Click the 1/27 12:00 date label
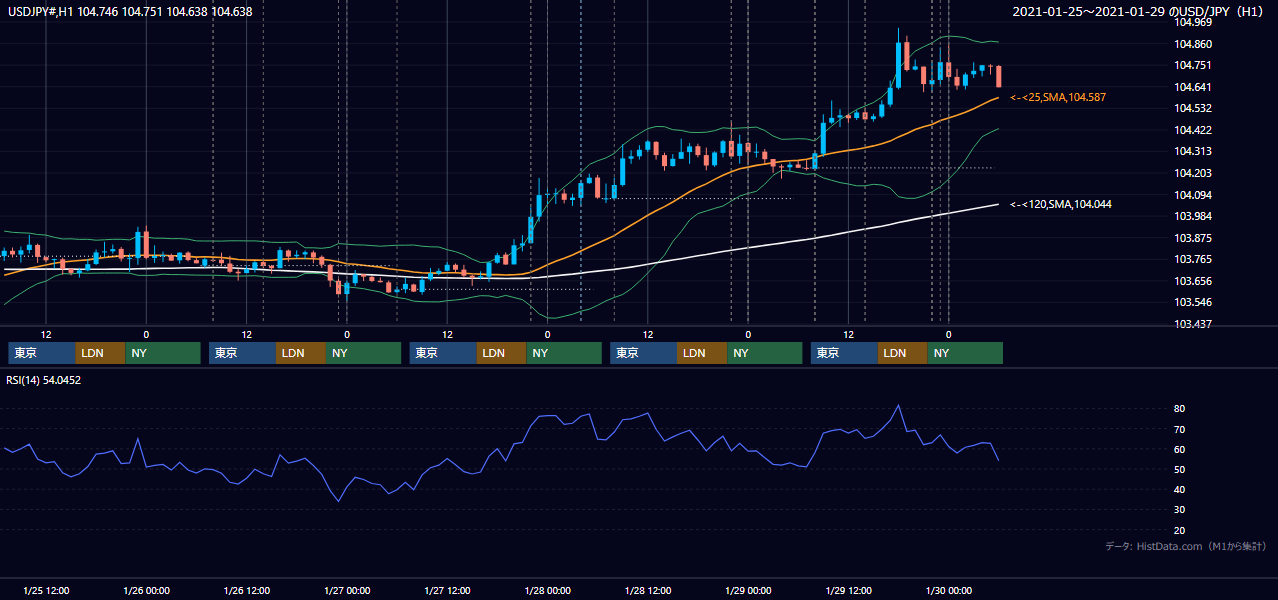This screenshot has height=600, width=1278. [x=447, y=590]
